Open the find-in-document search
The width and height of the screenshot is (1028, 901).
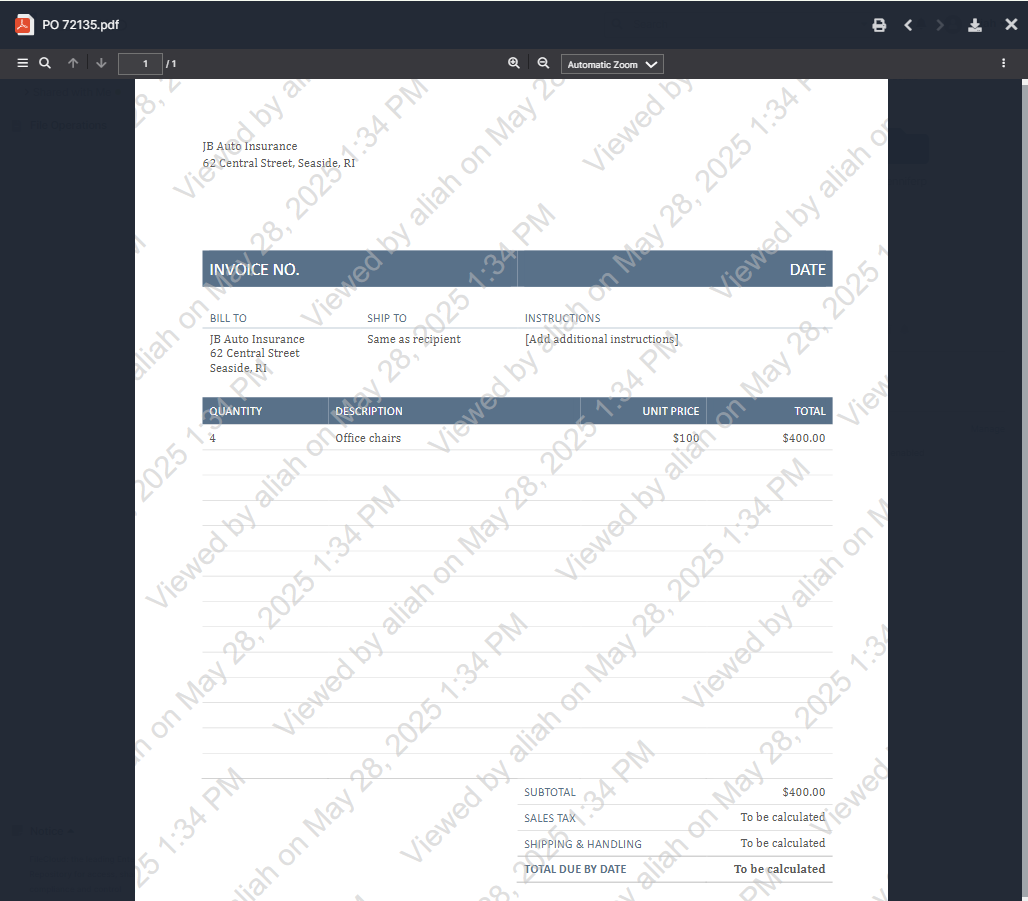coord(45,63)
